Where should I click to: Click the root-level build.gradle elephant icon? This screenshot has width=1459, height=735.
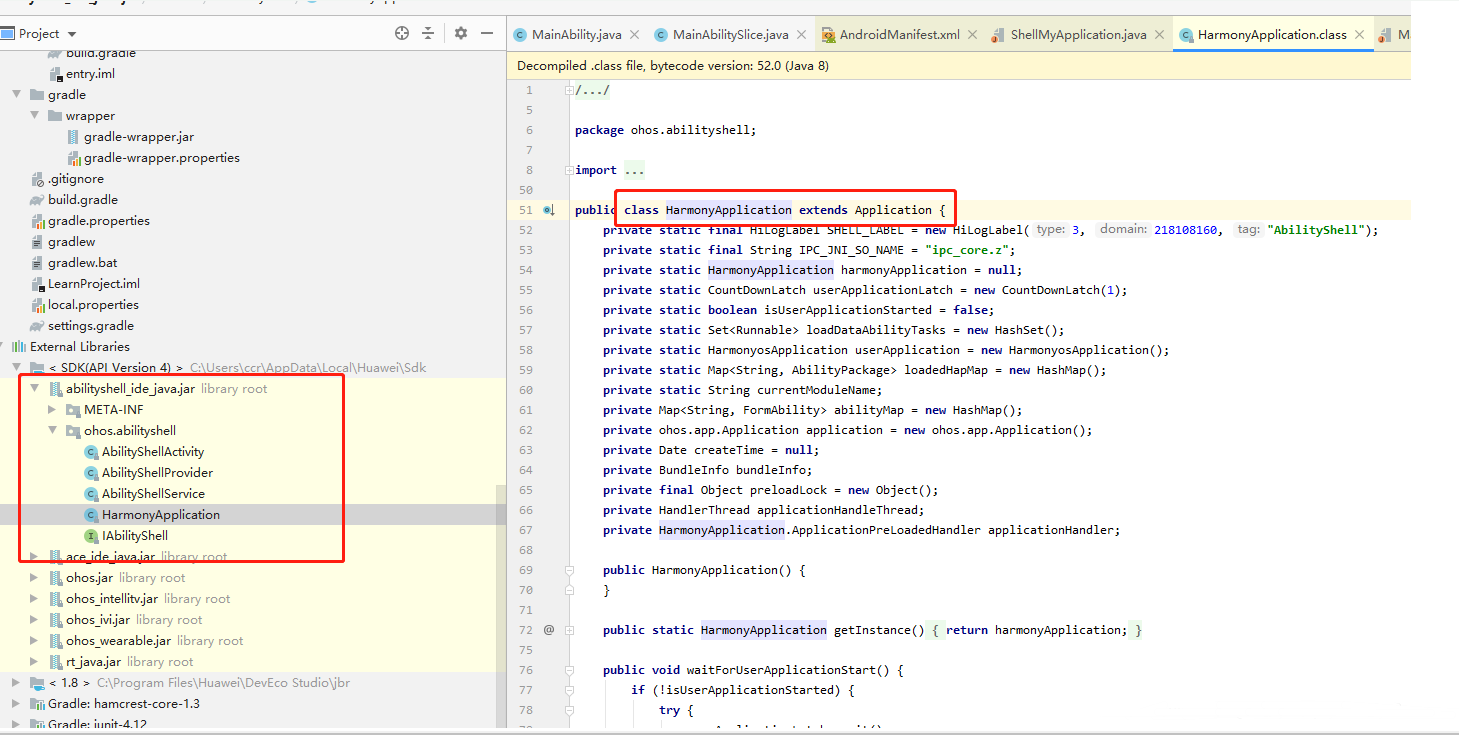[37, 200]
